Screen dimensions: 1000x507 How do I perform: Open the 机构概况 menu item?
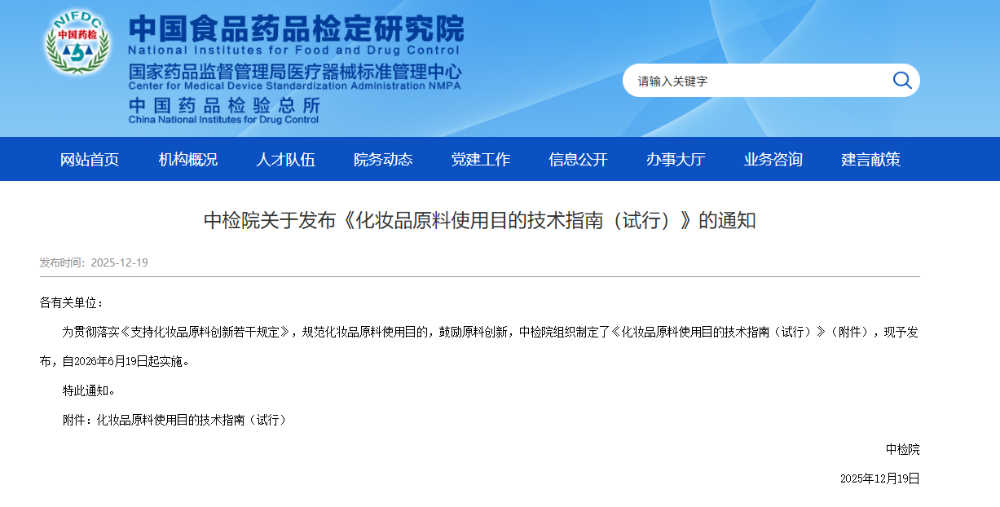tap(188, 159)
